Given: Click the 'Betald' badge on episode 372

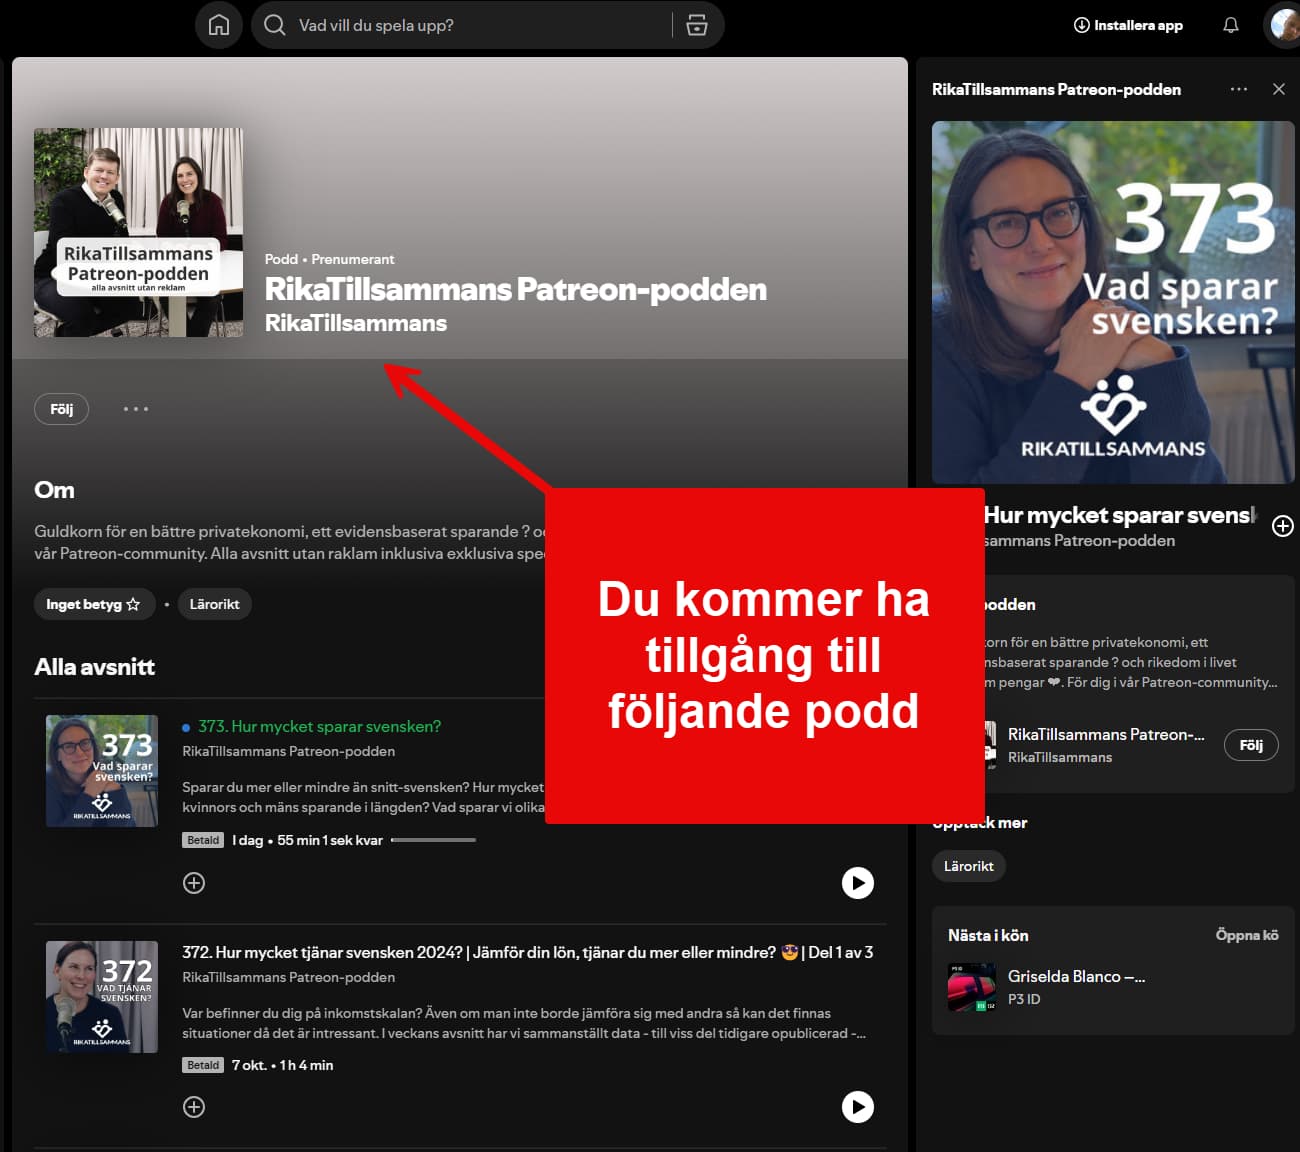Looking at the screenshot, I should [203, 1065].
